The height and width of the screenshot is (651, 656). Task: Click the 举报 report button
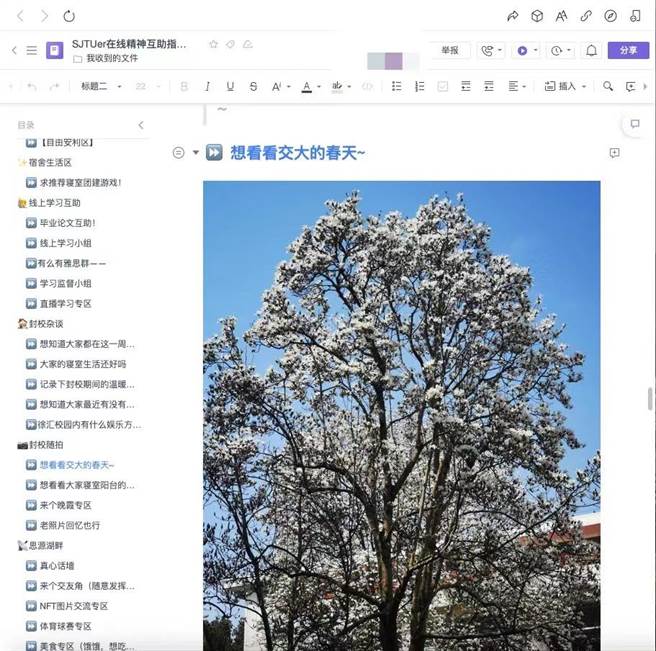[450, 51]
